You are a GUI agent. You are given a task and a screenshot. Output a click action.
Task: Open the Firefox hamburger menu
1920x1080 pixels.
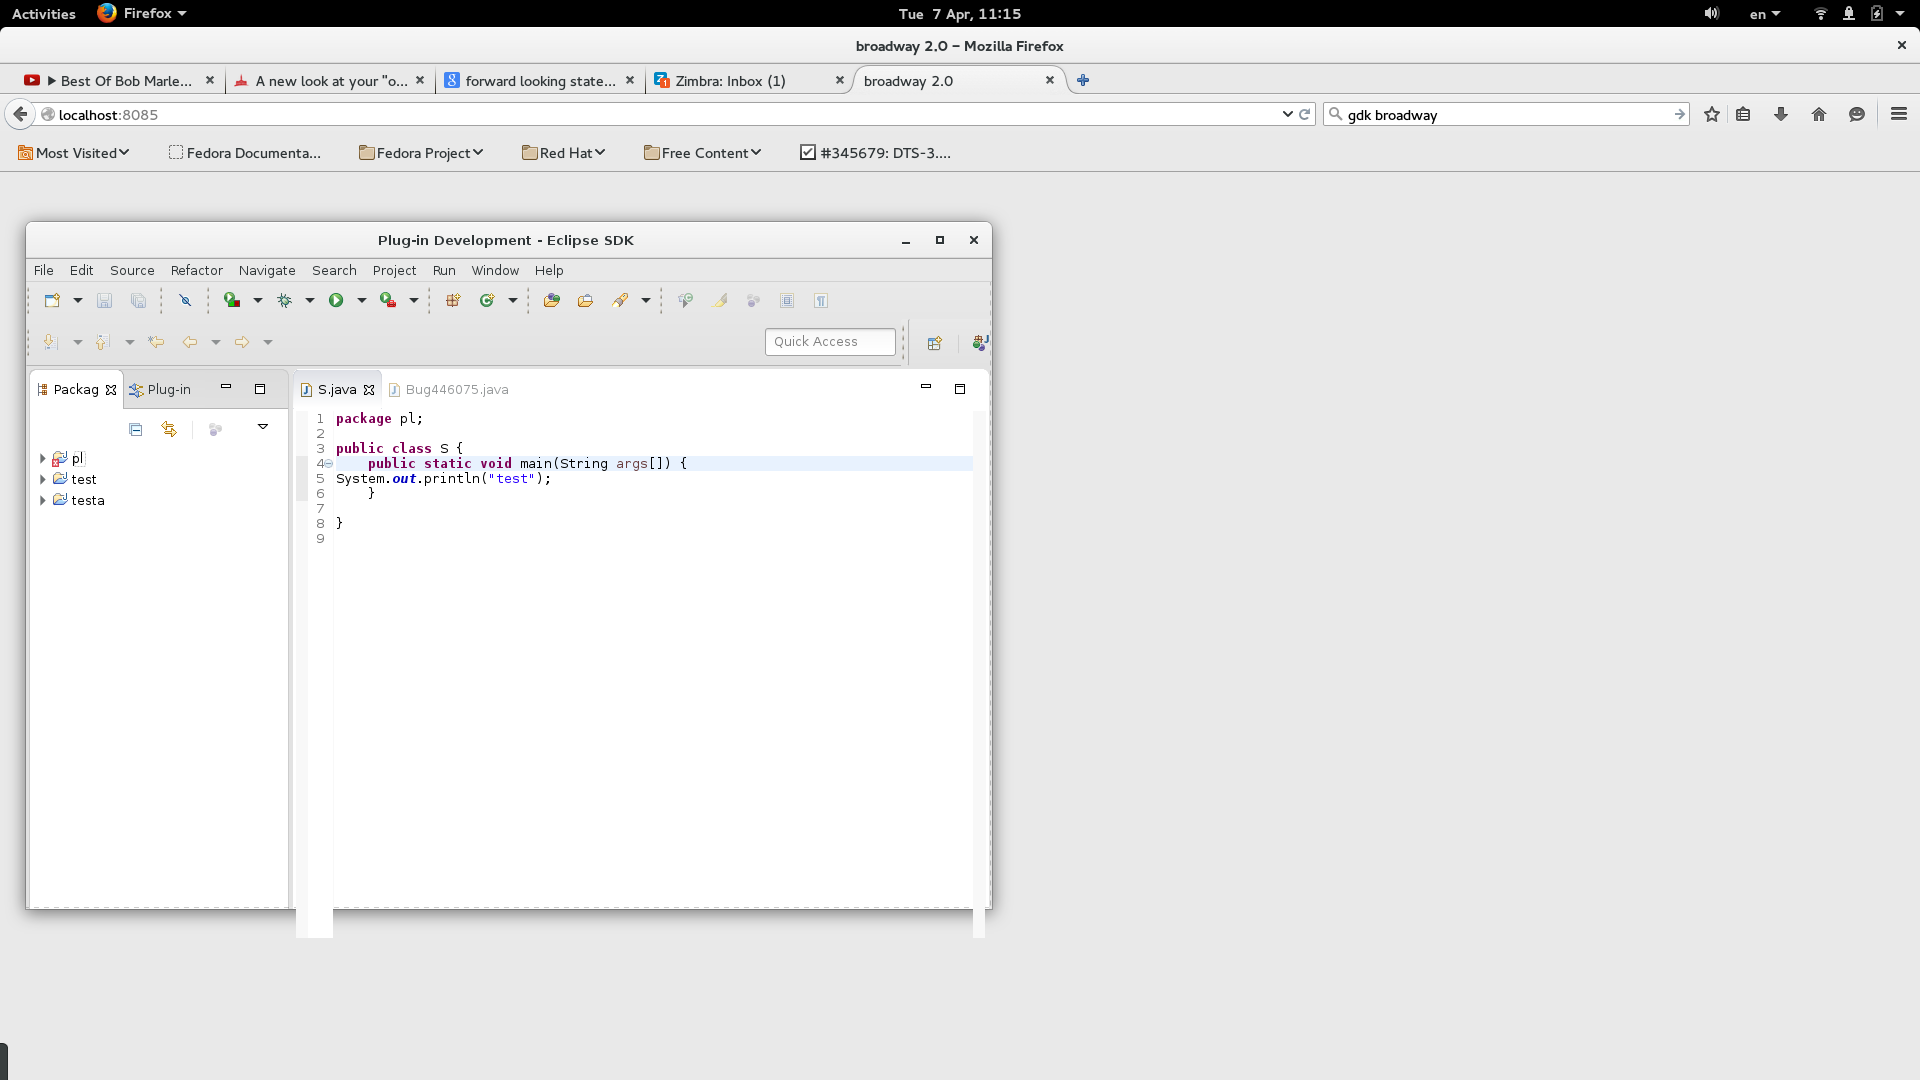click(1899, 114)
